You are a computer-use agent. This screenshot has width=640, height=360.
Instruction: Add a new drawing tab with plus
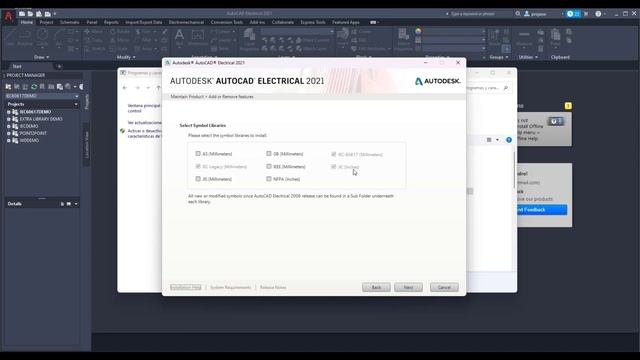point(59,66)
